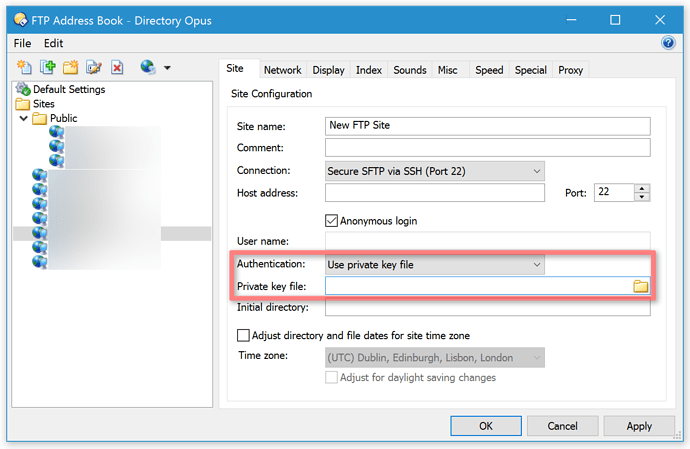The image size is (690, 449).
Task: Click the Duplicate Site icon with green plus
Action: click(48, 67)
